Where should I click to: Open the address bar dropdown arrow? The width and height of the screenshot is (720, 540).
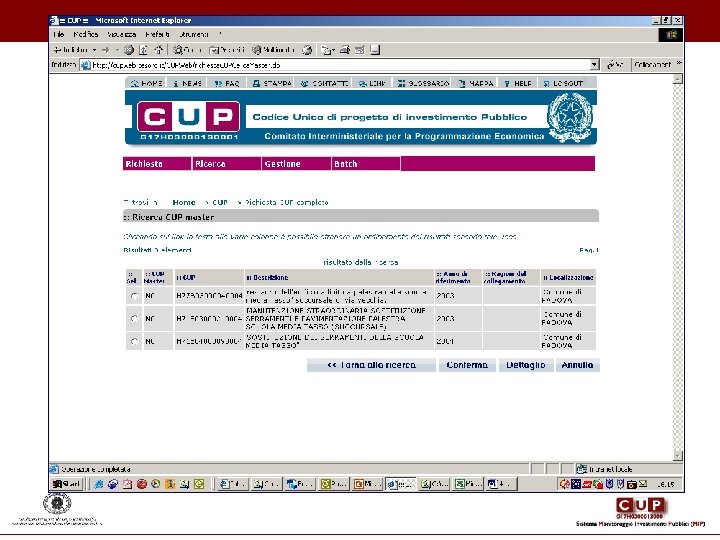pyautogui.click(x=595, y=65)
